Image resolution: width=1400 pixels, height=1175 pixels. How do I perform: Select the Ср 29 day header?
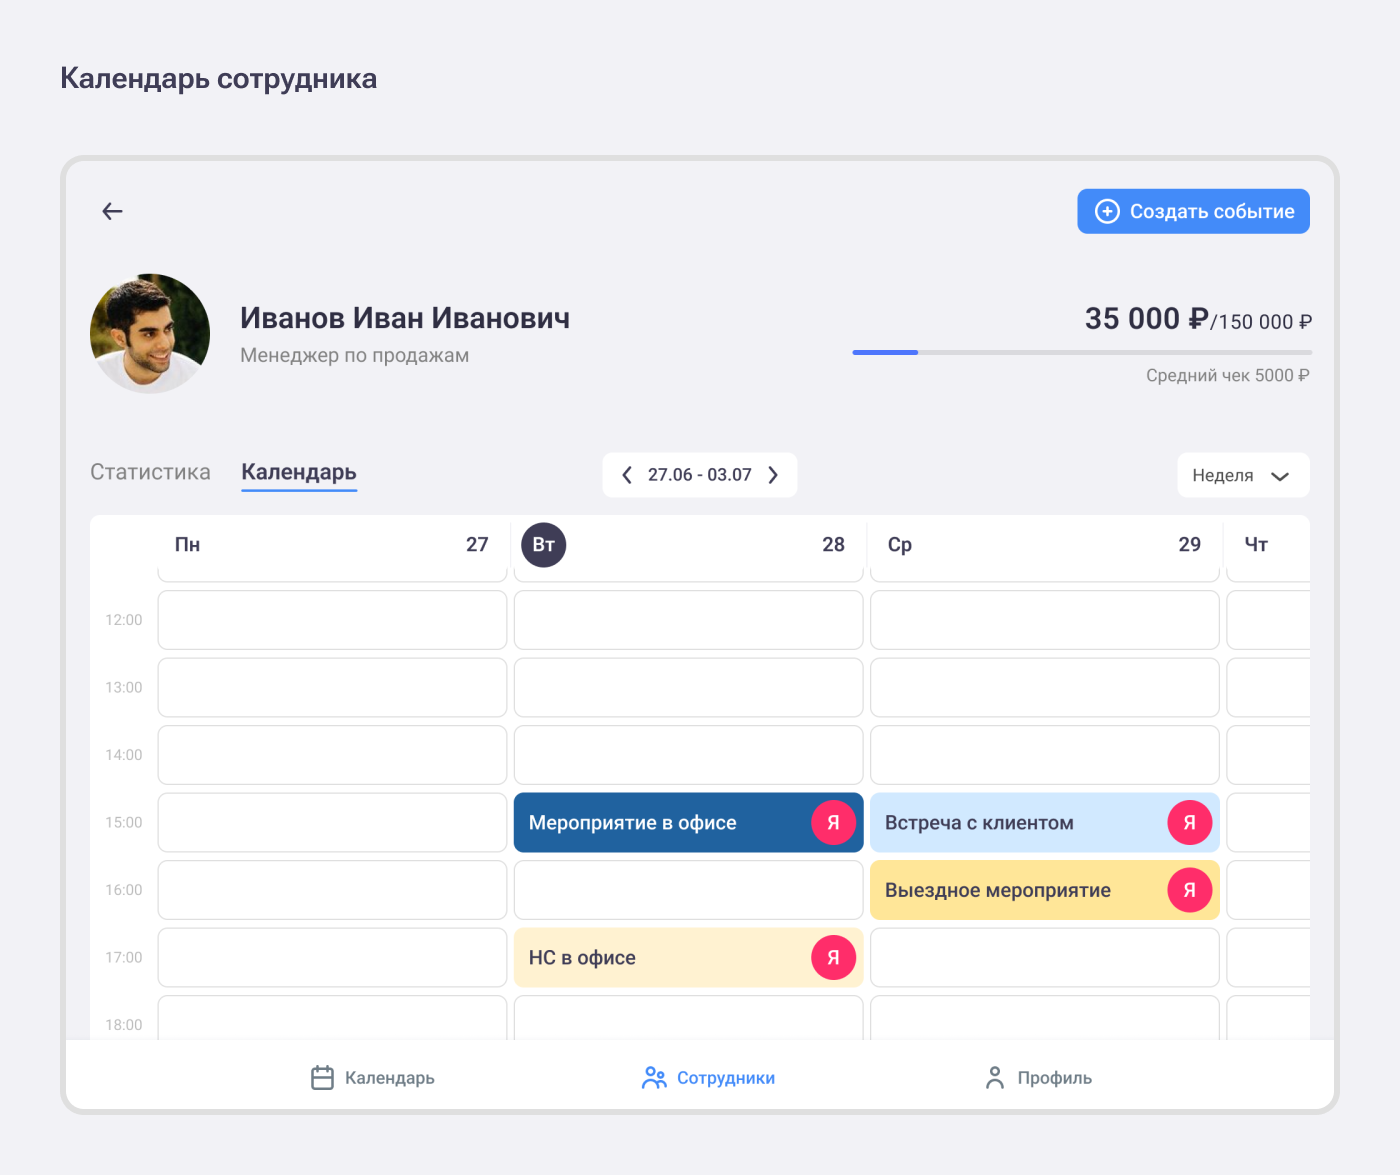[1044, 545]
